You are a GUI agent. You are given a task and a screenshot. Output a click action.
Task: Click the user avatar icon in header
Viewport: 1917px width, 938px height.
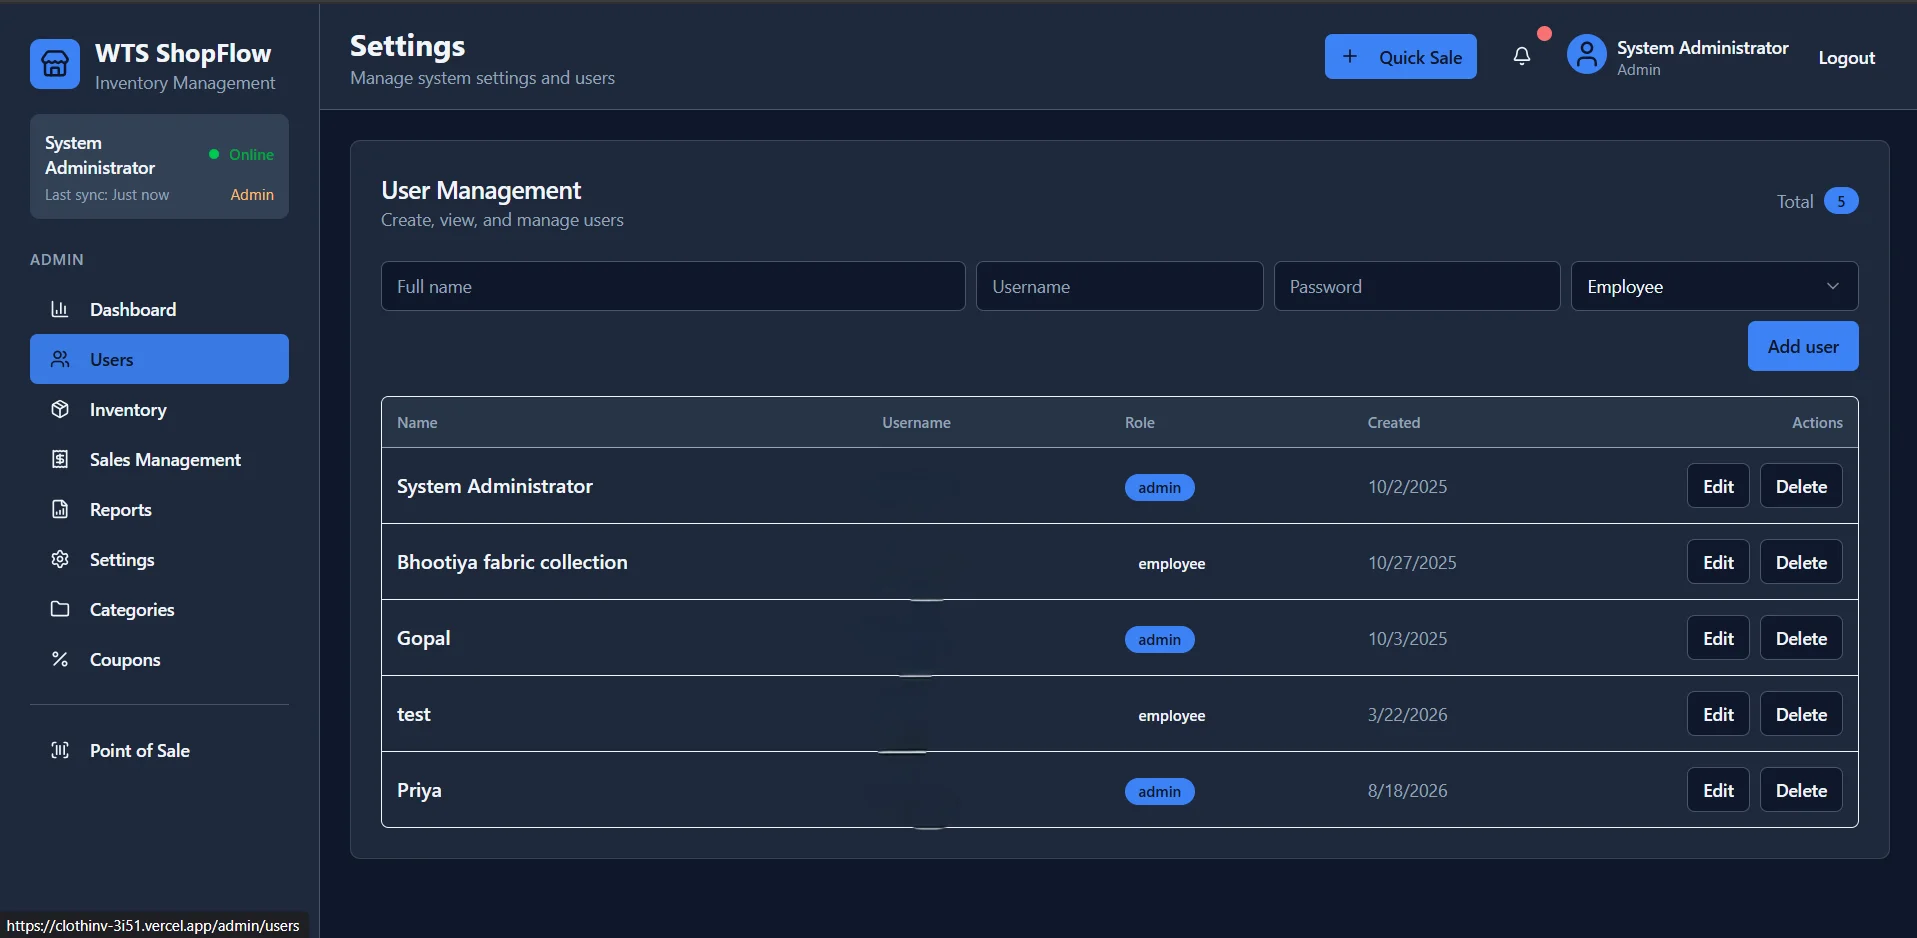tap(1586, 55)
